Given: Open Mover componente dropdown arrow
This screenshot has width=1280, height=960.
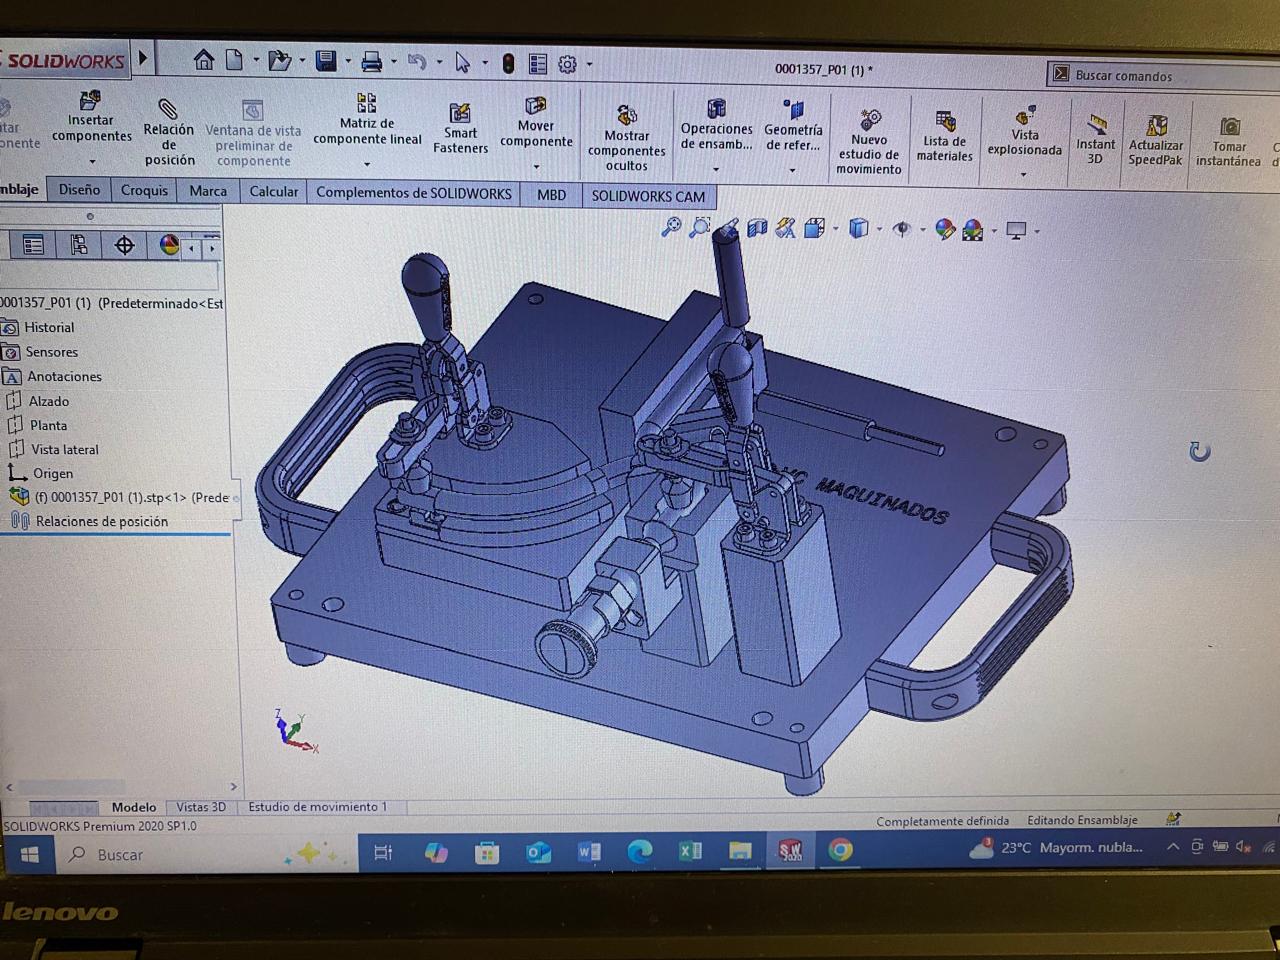Looking at the screenshot, I should tap(536, 167).
